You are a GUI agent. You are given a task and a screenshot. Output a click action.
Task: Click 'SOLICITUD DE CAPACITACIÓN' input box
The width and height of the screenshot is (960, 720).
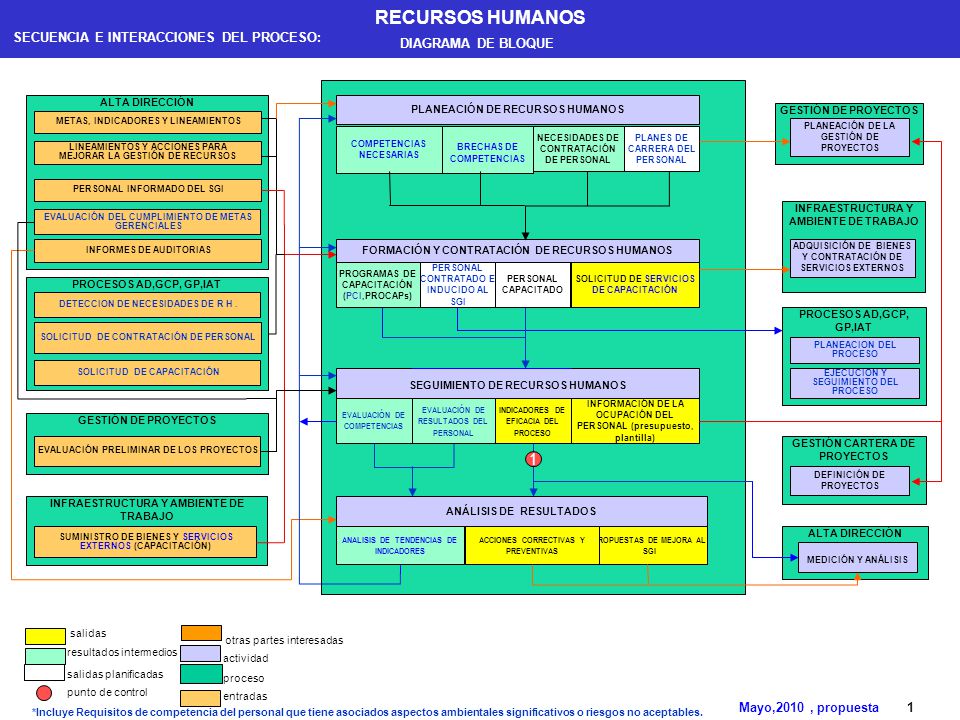point(148,372)
